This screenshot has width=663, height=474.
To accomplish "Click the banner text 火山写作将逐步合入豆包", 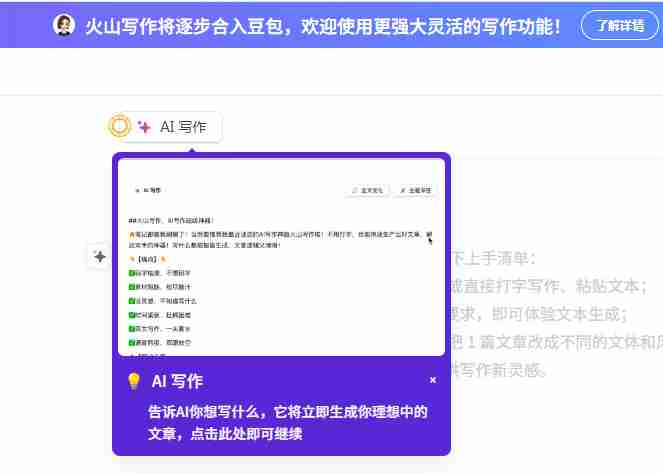I will pyautogui.click(x=184, y=26).
